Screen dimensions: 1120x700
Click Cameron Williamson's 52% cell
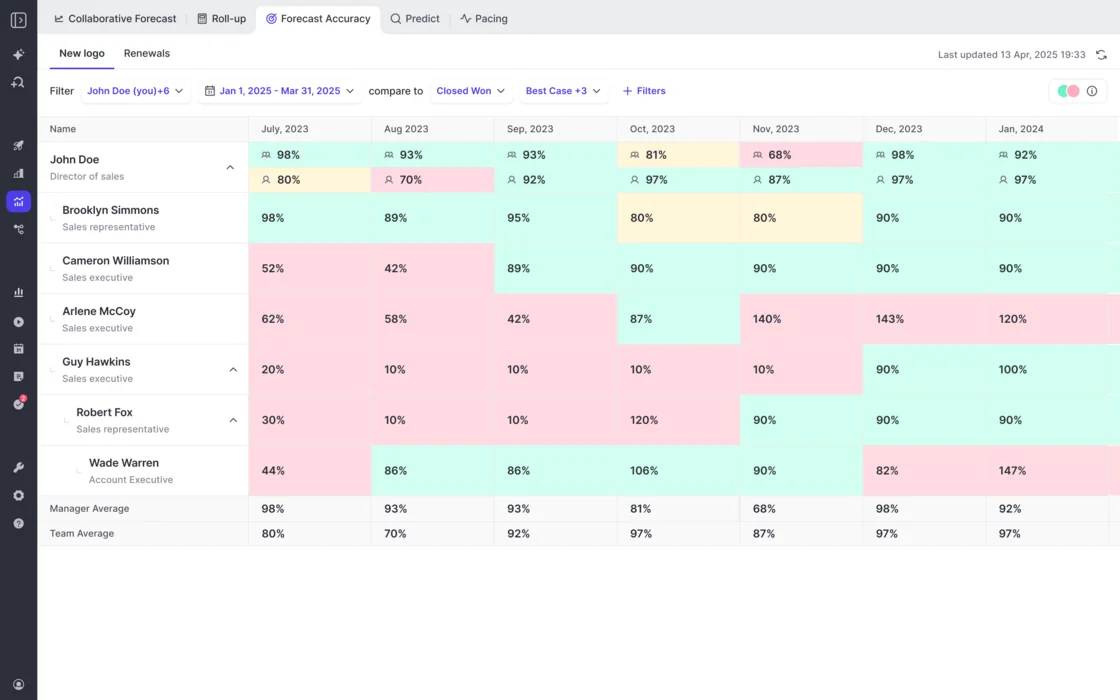coord(309,269)
